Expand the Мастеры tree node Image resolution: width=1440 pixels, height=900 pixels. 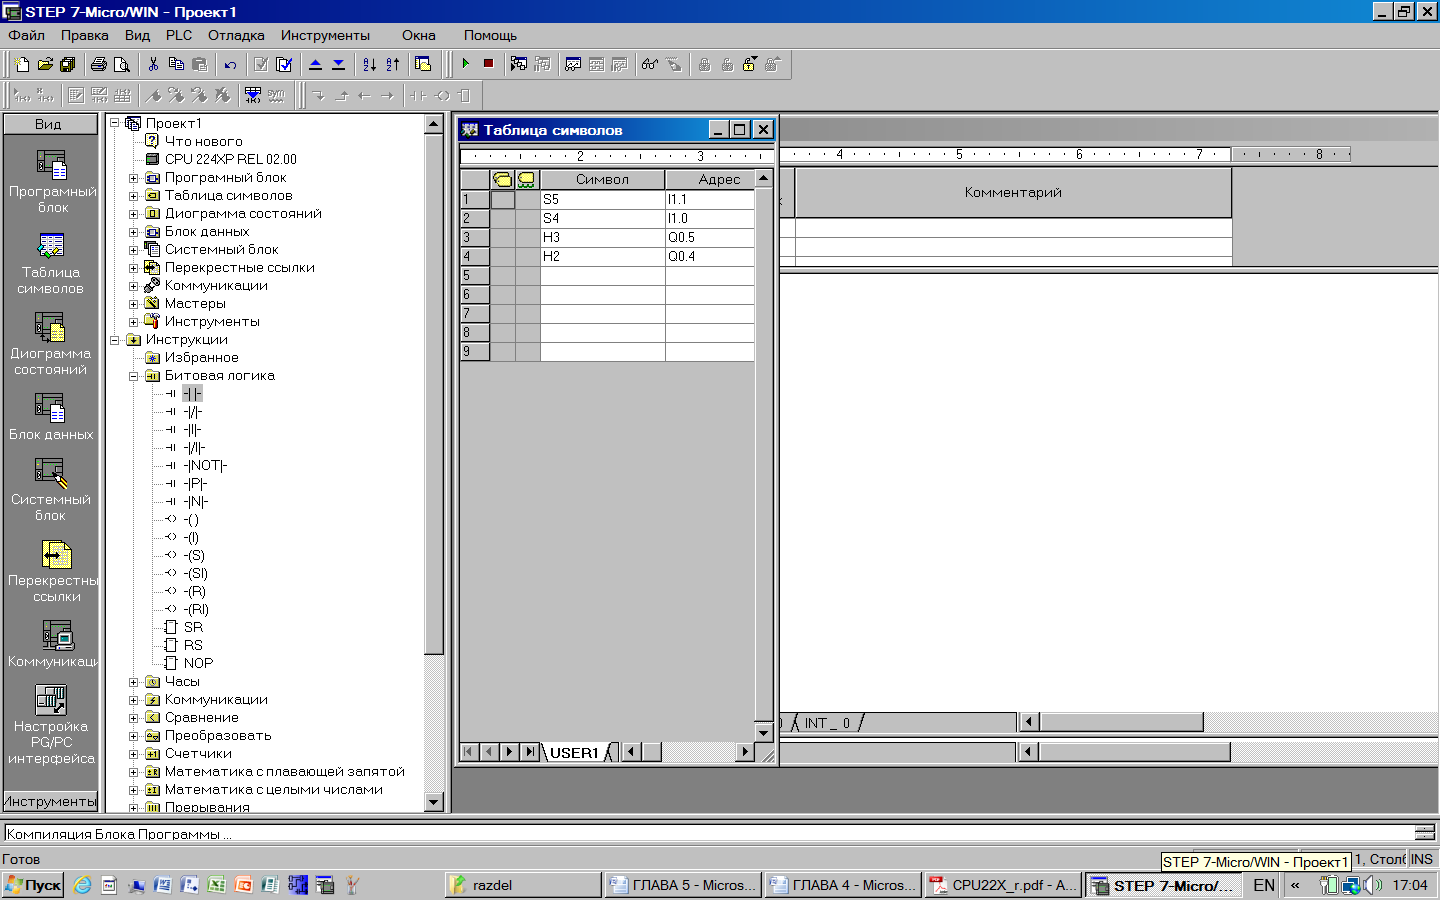tap(133, 304)
